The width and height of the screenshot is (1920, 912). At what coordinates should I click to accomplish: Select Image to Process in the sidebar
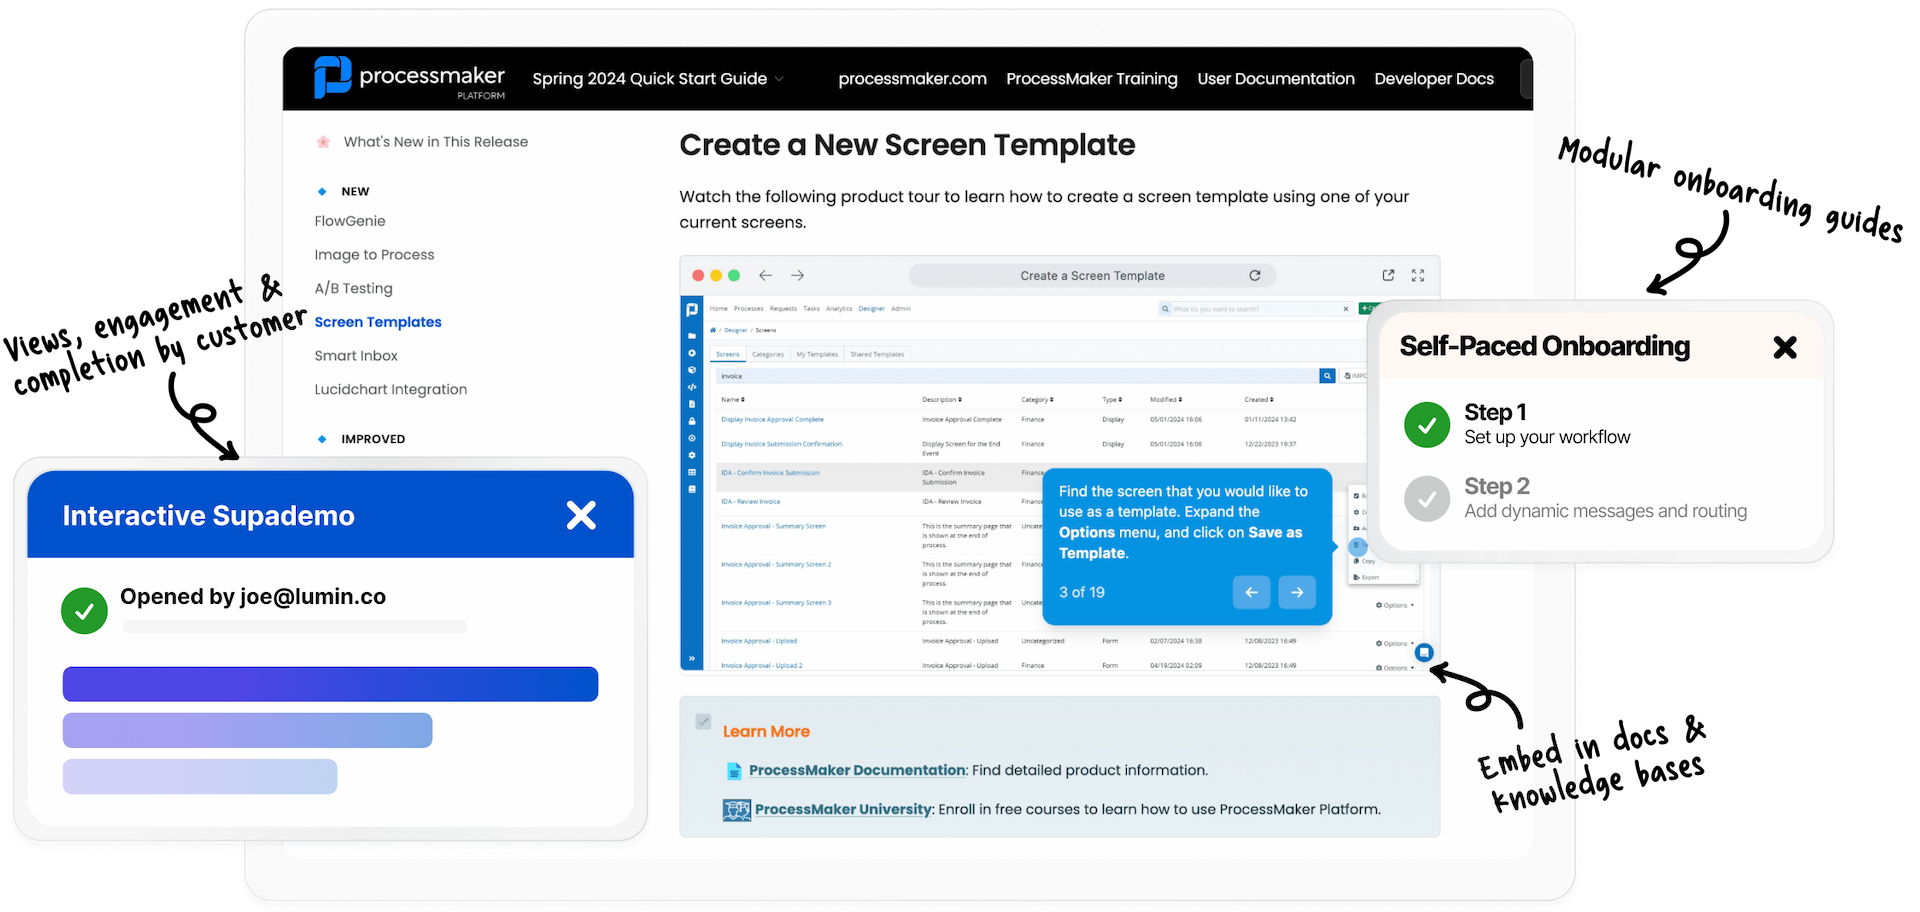pyautogui.click(x=374, y=255)
